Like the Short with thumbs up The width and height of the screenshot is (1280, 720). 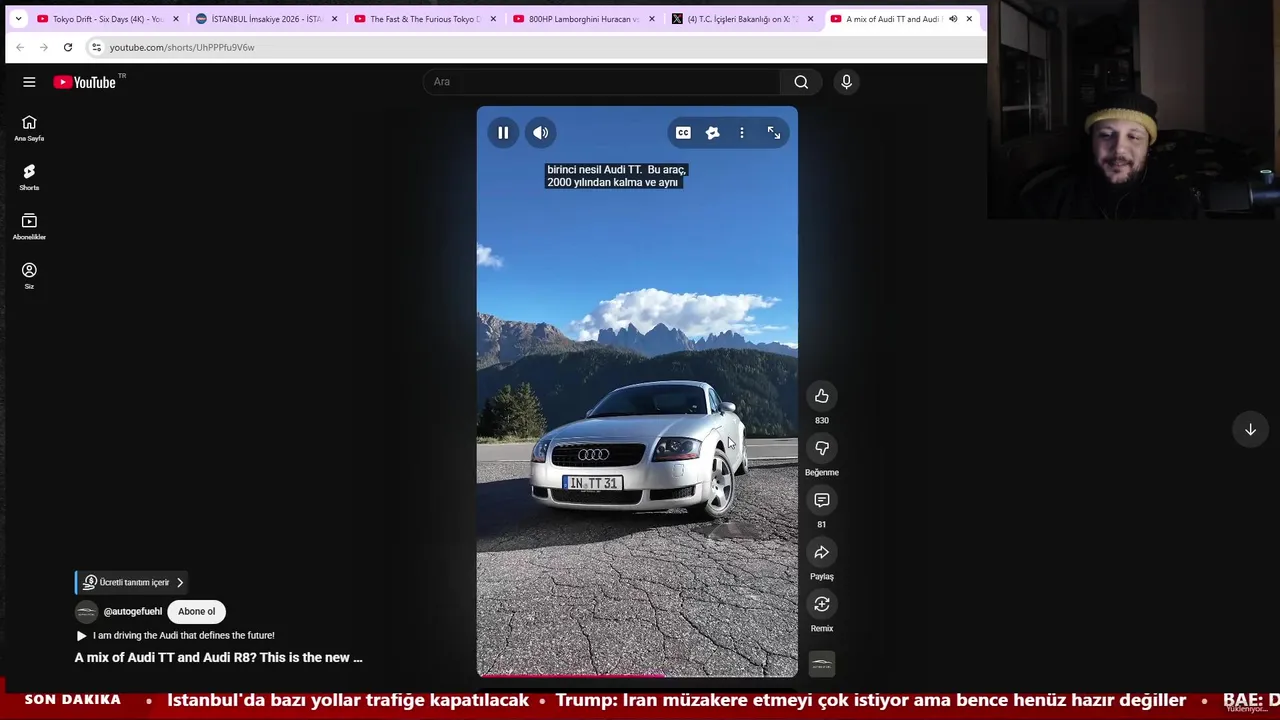(x=822, y=396)
